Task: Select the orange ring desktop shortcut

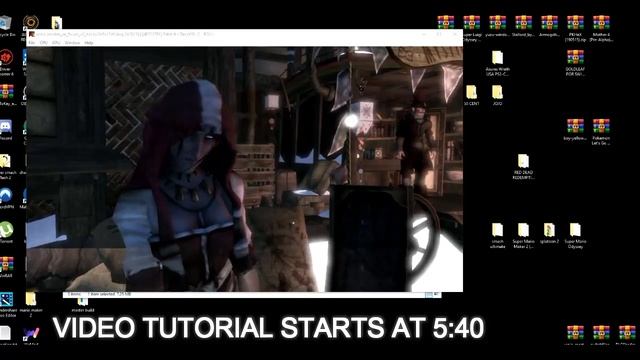Action: click(x=31, y=22)
